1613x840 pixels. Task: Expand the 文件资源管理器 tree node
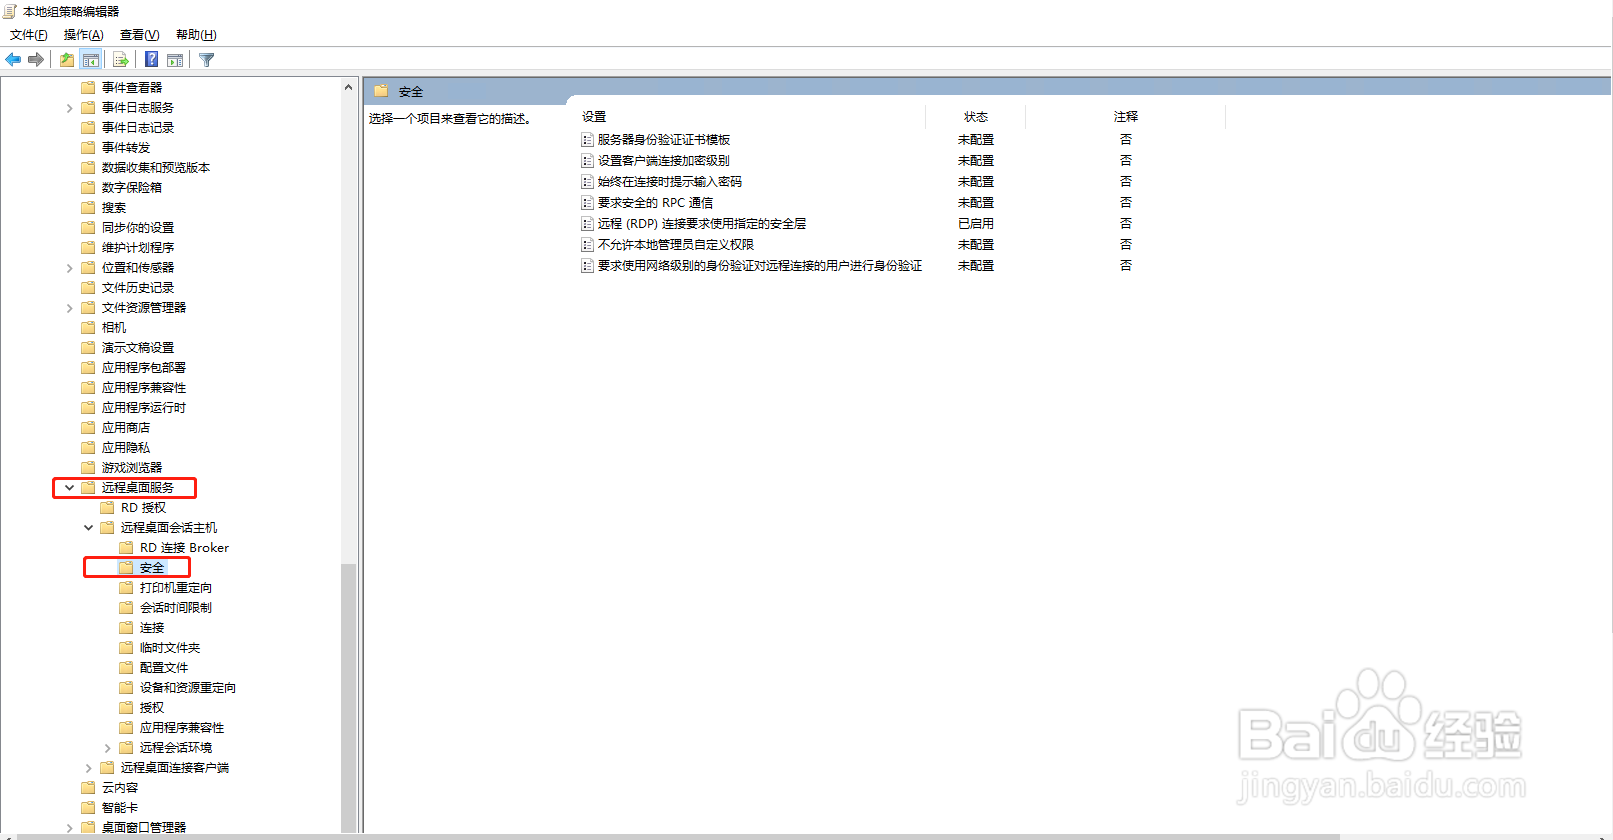pos(69,308)
